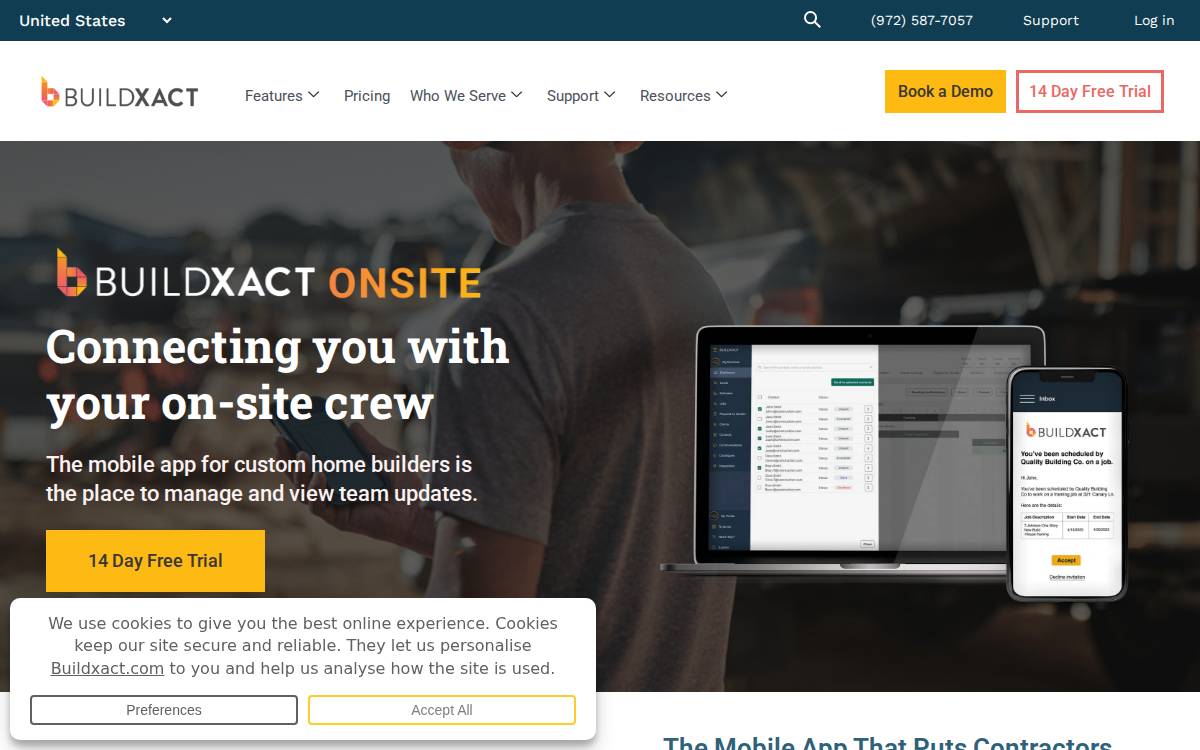Expand the Resources menu
Image resolution: width=1200 pixels, height=750 pixels.
(x=684, y=96)
